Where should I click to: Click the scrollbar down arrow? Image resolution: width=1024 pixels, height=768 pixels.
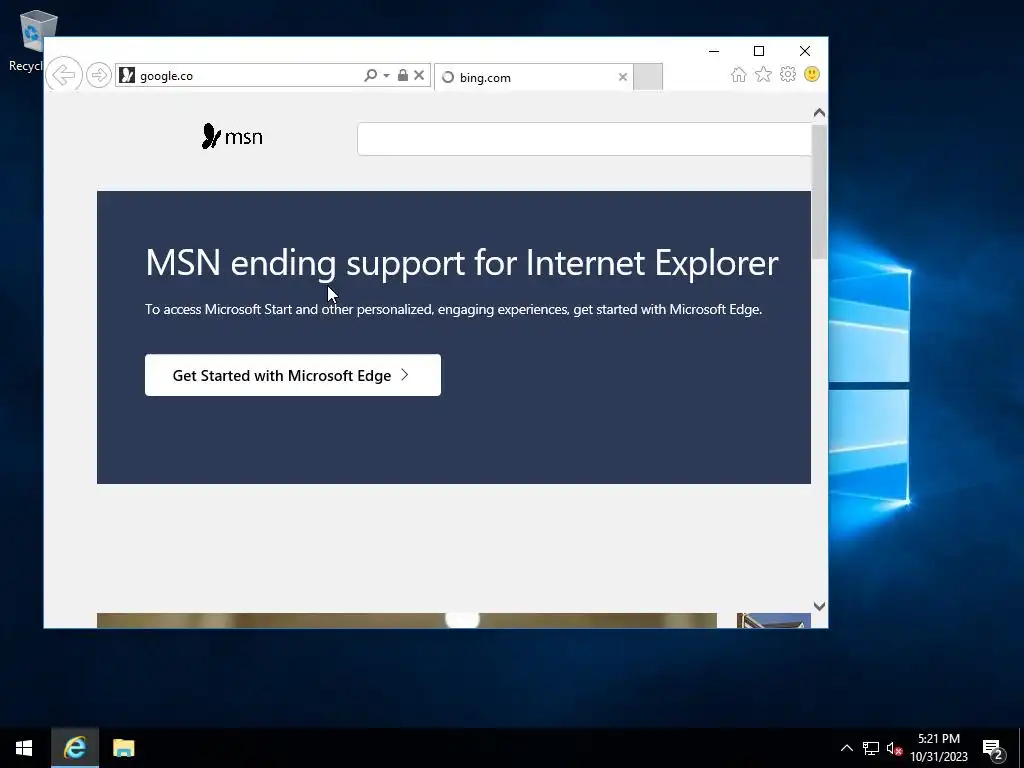point(820,607)
